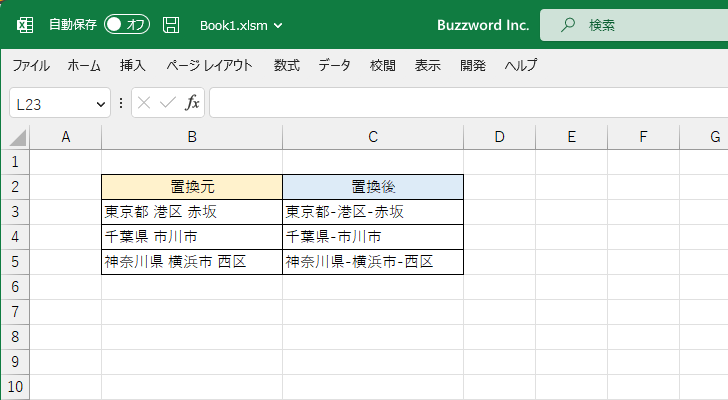Select column B header
Image resolution: width=728 pixels, height=400 pixels.
click(x=192, y=137)
